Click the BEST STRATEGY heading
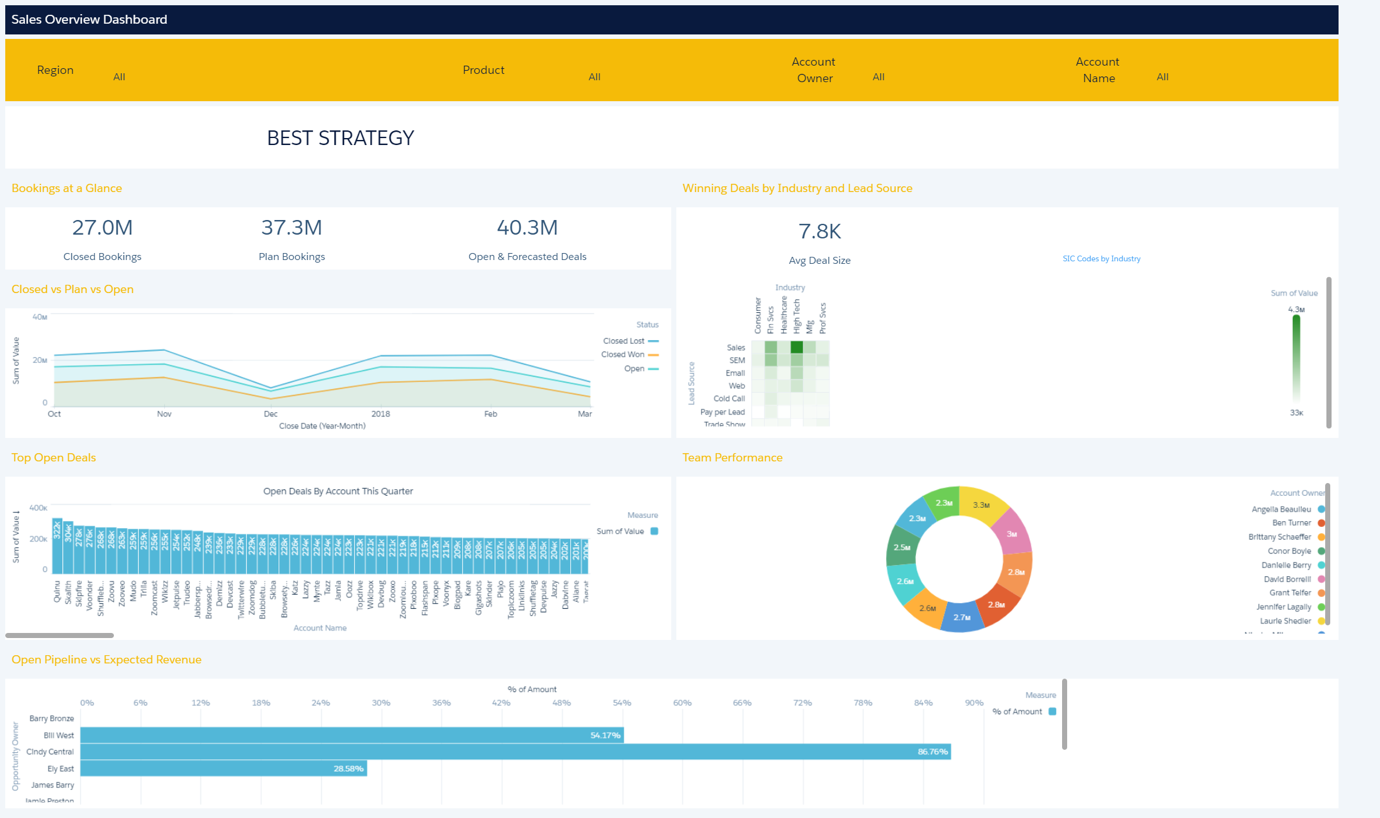 (340, 138)
